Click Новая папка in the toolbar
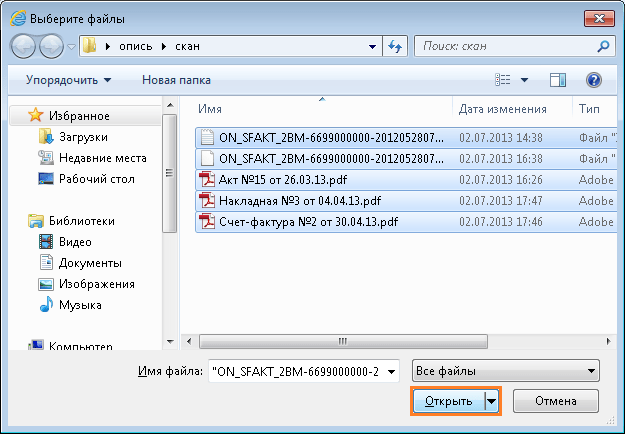The image size is (626, 435). (x=176, y=79)
